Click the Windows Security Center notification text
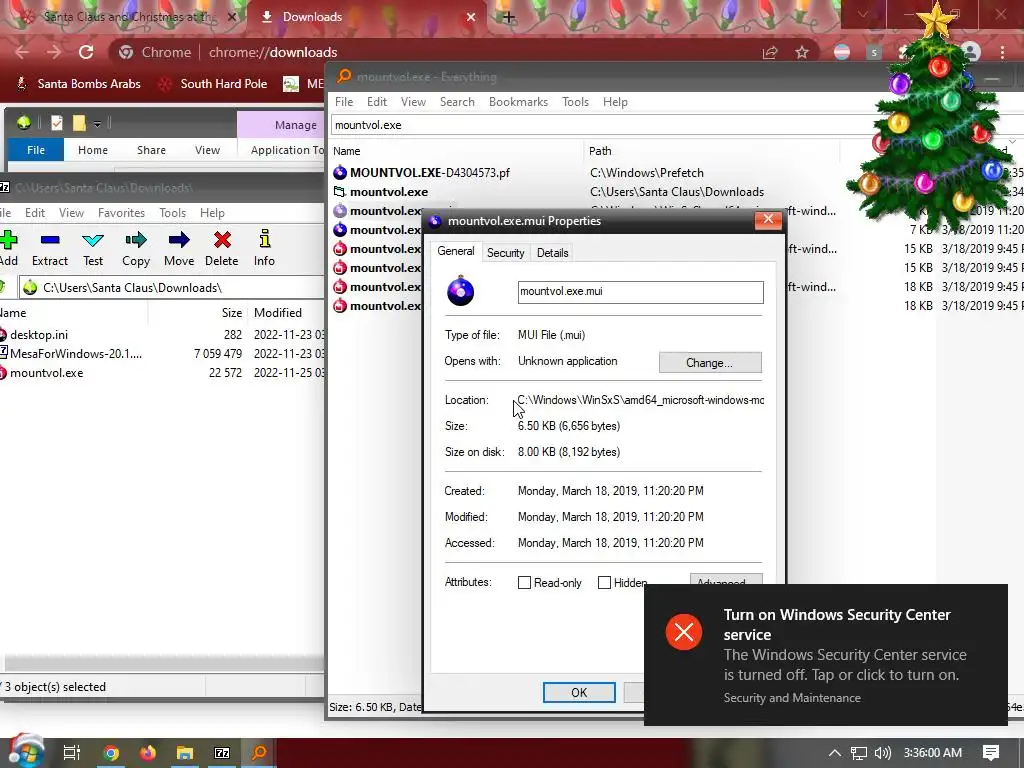The height and width of the screenshot is (768, 1024). click(x=845, y=665)
